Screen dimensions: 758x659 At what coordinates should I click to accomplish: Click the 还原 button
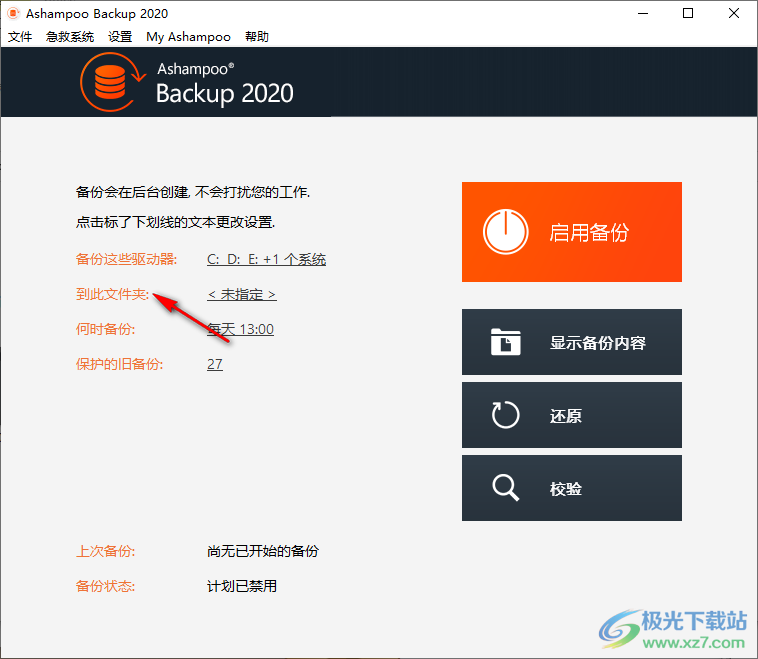point(571,415)
